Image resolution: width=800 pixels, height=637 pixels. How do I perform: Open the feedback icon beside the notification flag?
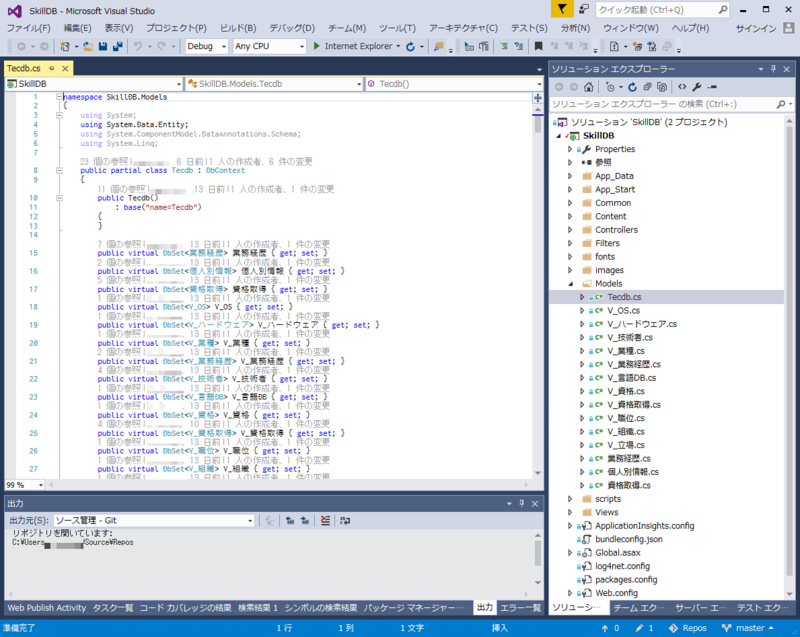(x=584, y=9)
